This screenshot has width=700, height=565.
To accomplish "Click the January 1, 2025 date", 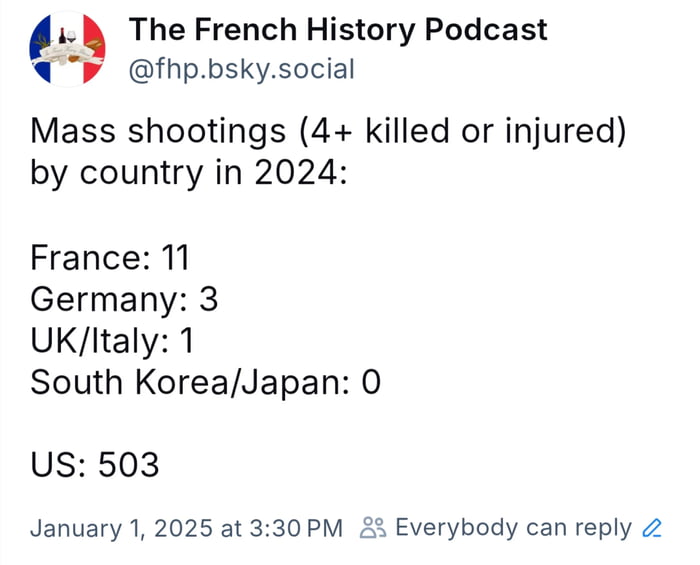I will tap(118, 527).
